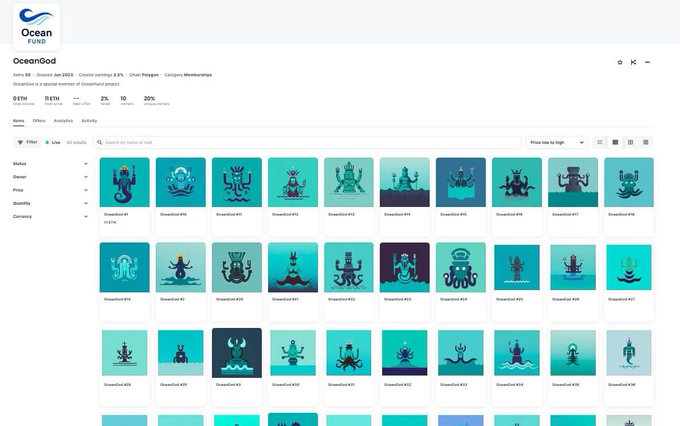680x426 pixels.
Task: Expand the Owner filter section
Action: click(50, 177)
